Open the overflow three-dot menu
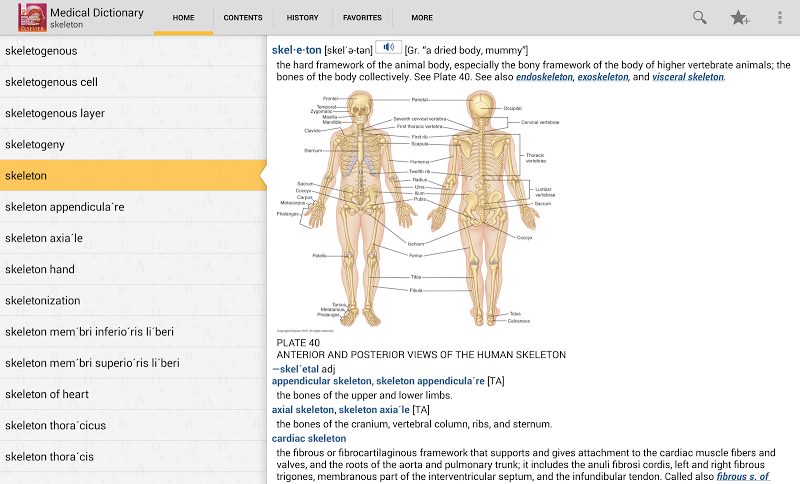The image size is (800, 484). pyautogui.click(x=780, y=17)
